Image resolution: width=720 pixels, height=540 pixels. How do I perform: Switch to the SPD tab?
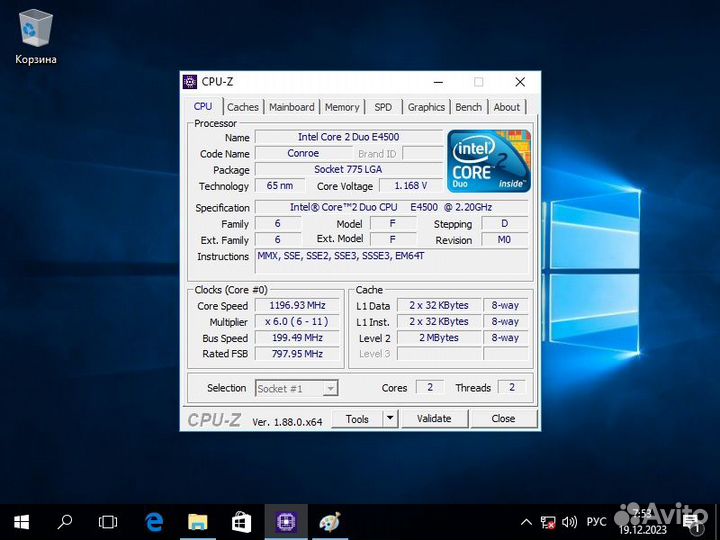[x=383, y=107]
